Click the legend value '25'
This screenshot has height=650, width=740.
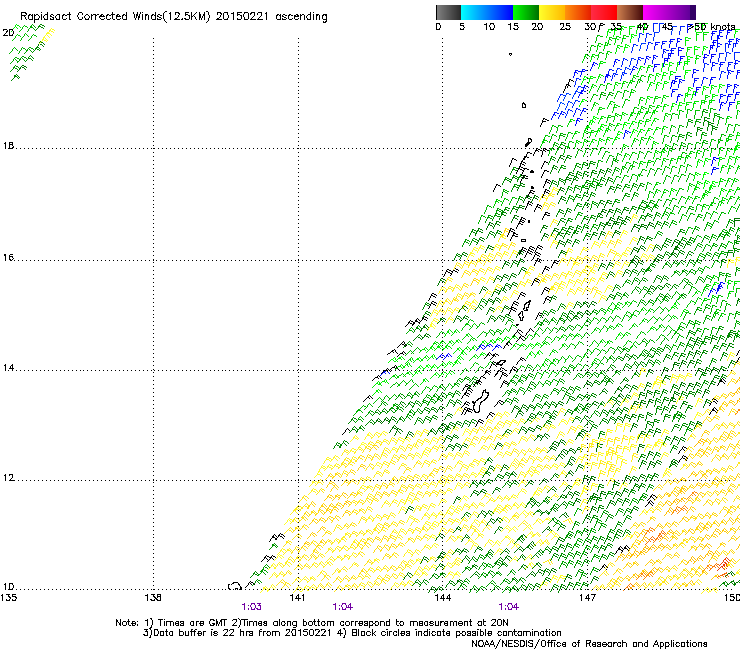coord(565,27)
